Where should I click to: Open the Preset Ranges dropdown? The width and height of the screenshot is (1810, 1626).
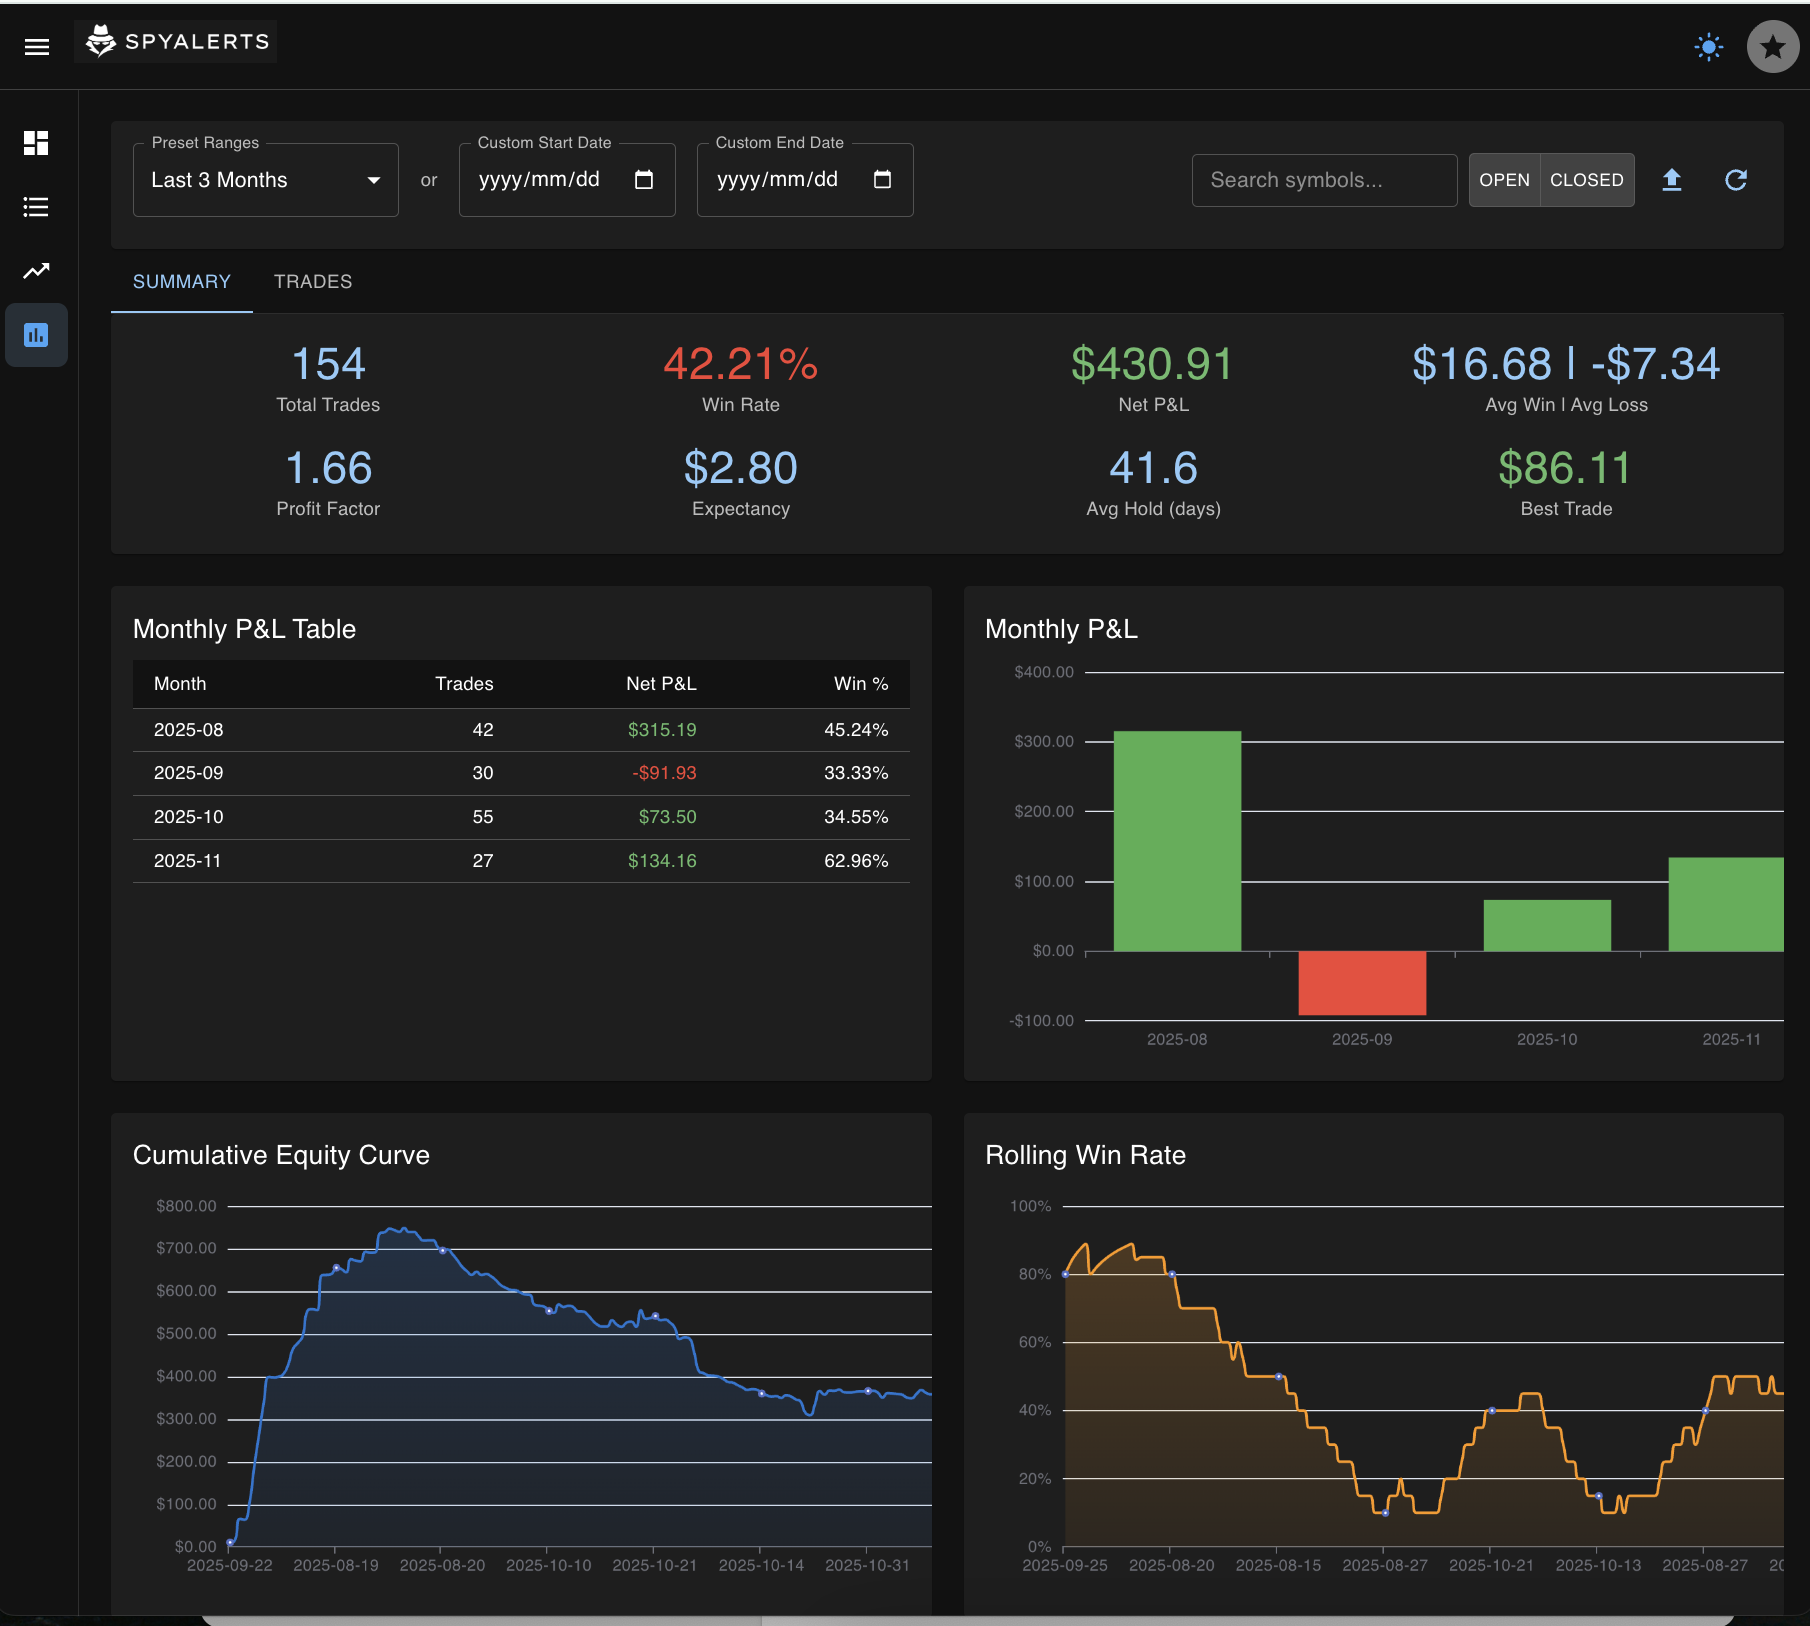(265, 180)
